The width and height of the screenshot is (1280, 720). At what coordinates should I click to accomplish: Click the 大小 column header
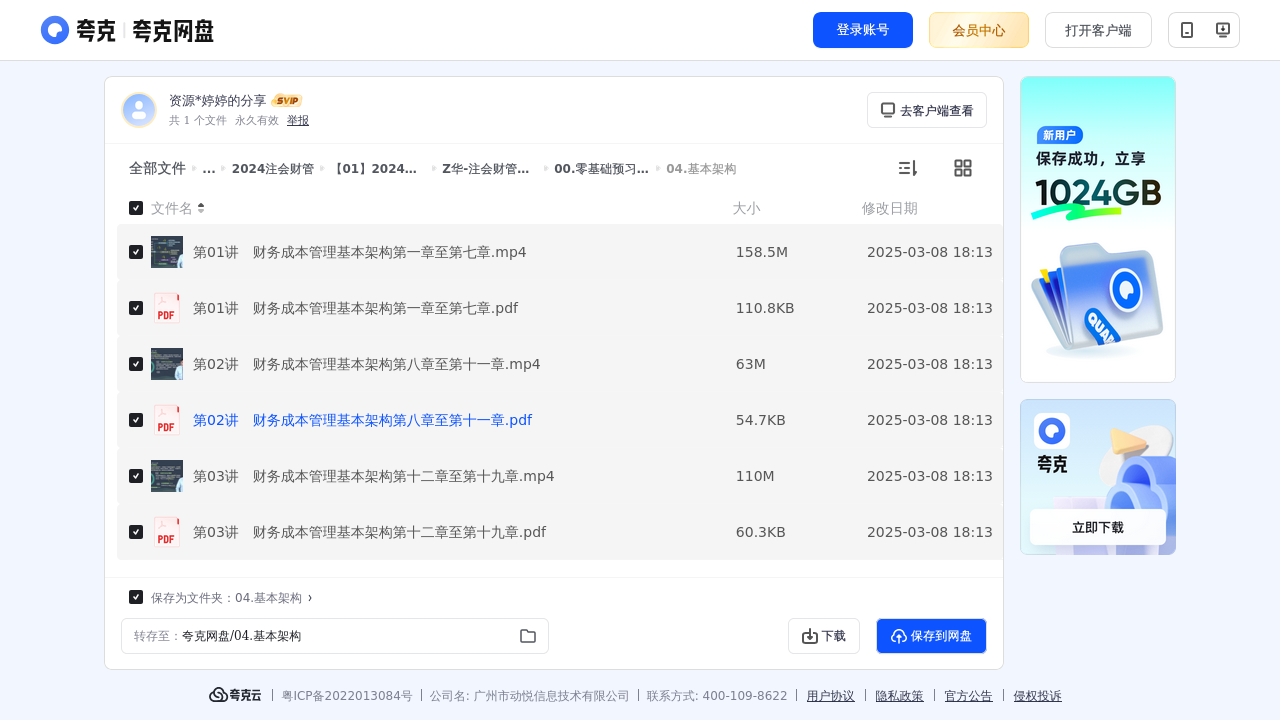(x=746, y=208)
